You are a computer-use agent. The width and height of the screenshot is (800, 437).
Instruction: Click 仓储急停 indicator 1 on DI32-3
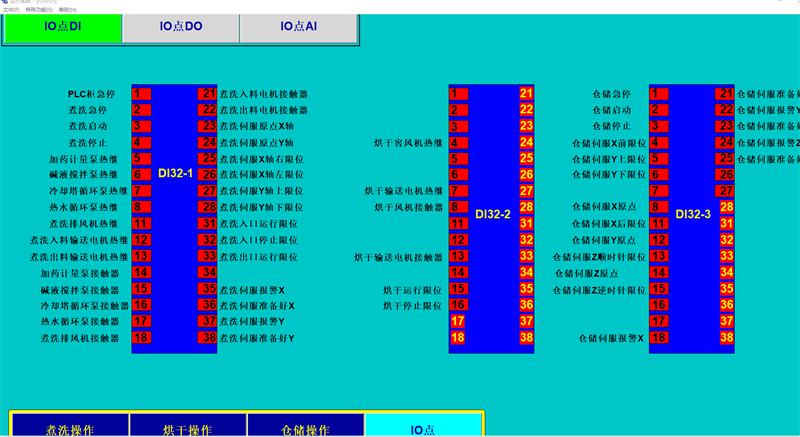659,94
